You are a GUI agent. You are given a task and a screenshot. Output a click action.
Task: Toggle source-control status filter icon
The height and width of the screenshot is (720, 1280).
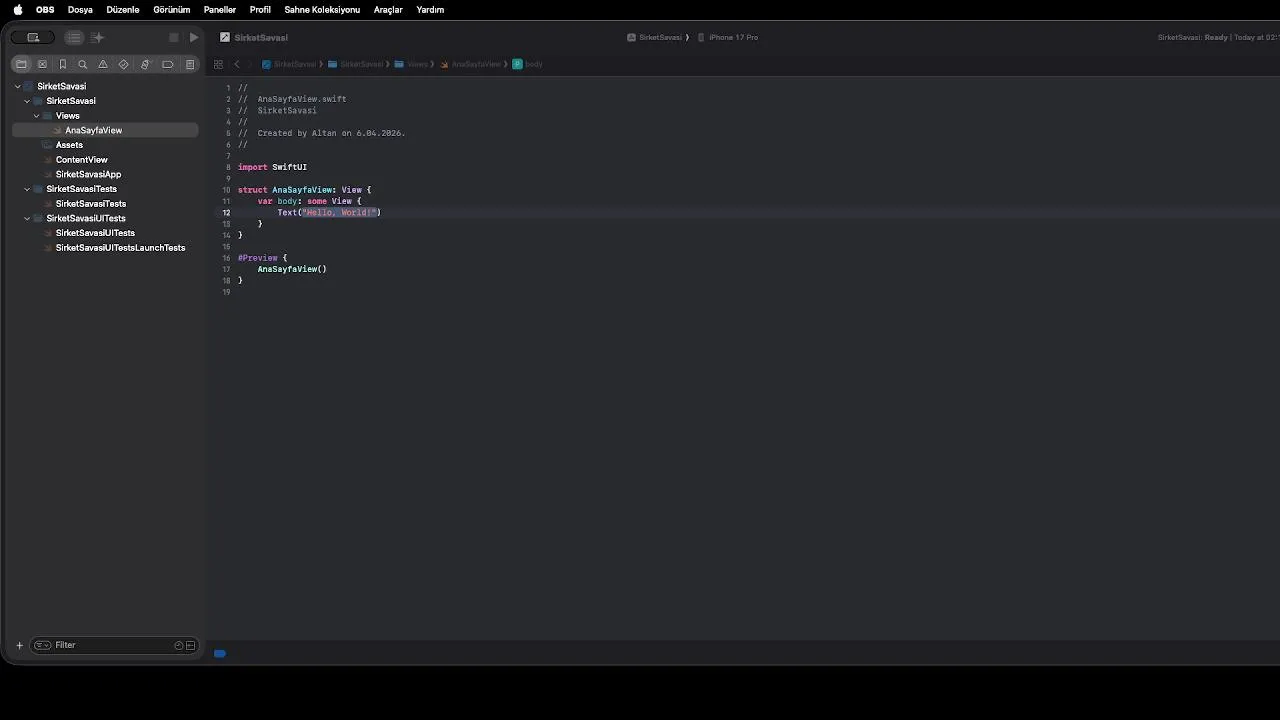(190, 645)
